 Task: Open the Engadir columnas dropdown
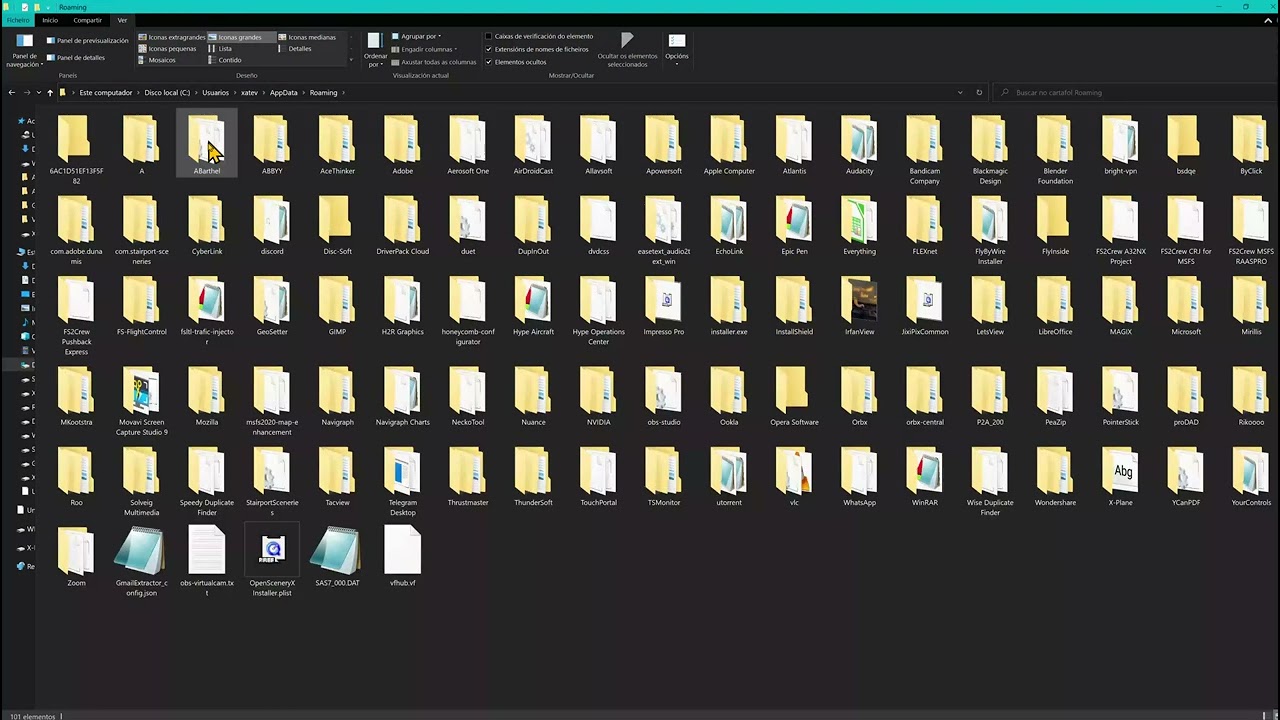coord(424,49)
